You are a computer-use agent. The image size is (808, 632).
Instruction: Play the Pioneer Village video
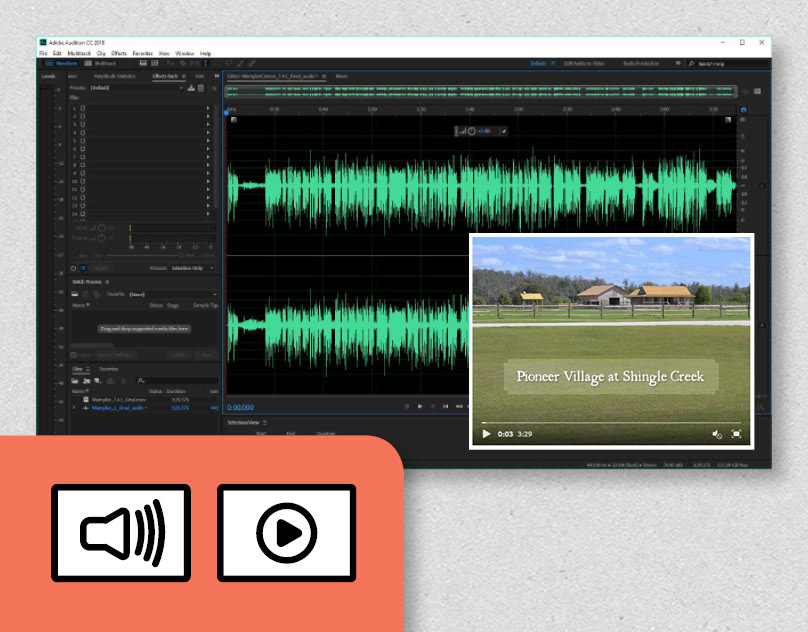[x=486, y=434]
